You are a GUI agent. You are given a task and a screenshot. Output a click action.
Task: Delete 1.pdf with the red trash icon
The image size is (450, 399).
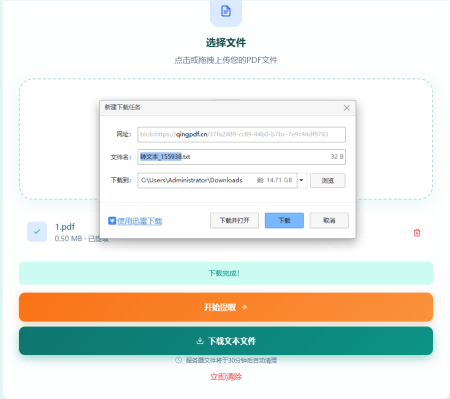[x=417, y=233]
